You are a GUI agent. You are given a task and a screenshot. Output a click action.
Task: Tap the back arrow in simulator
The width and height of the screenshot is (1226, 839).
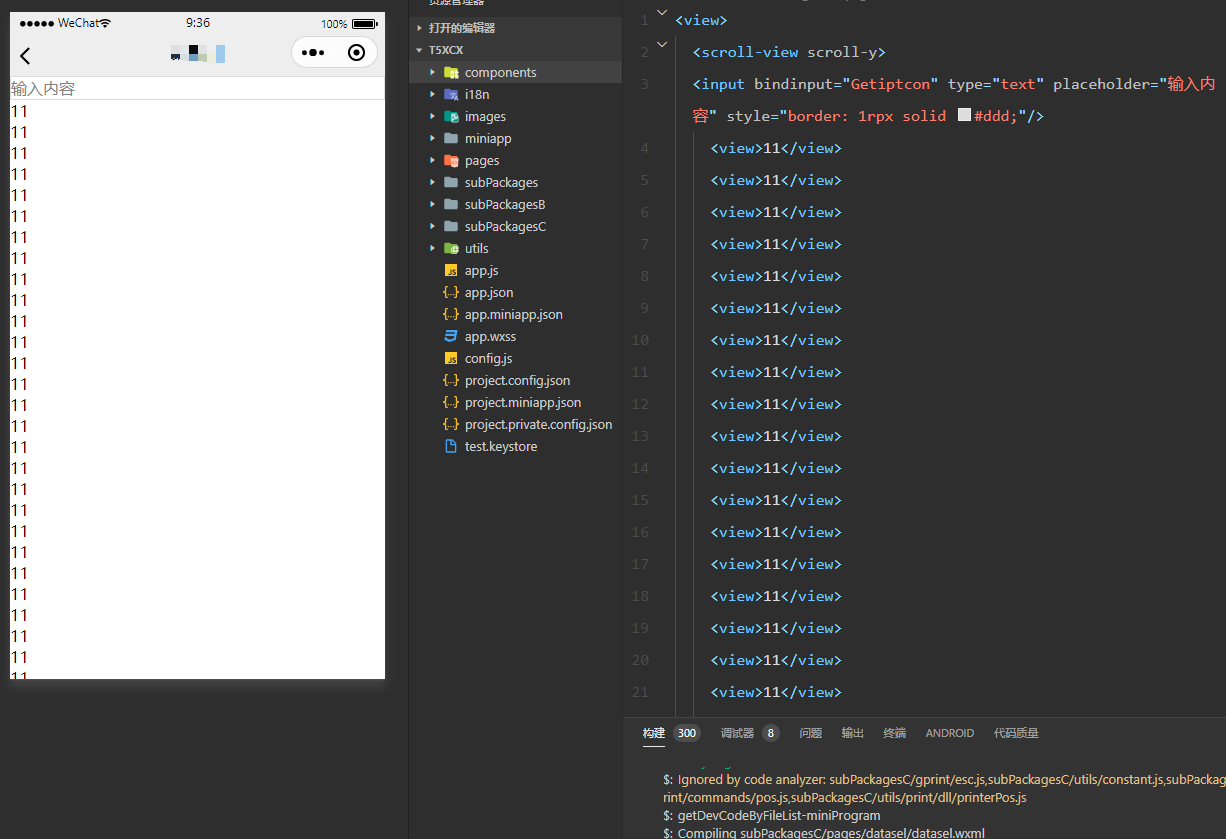point(25,56)
